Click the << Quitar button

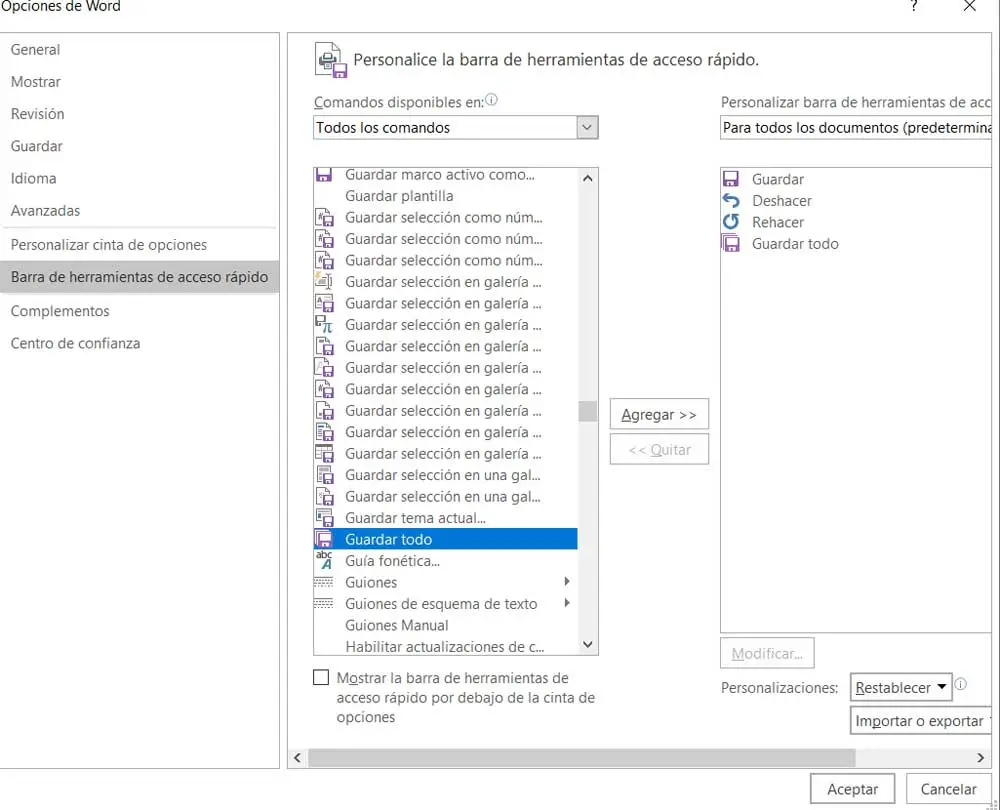[x=659, y=450]
